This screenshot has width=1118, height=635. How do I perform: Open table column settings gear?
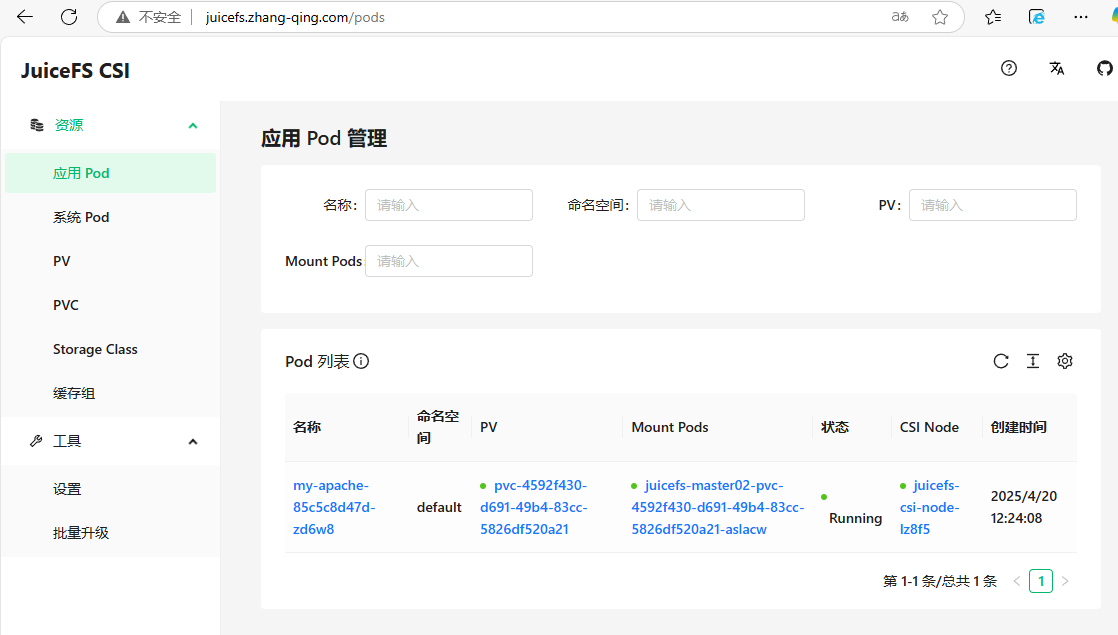(1065, 361)
